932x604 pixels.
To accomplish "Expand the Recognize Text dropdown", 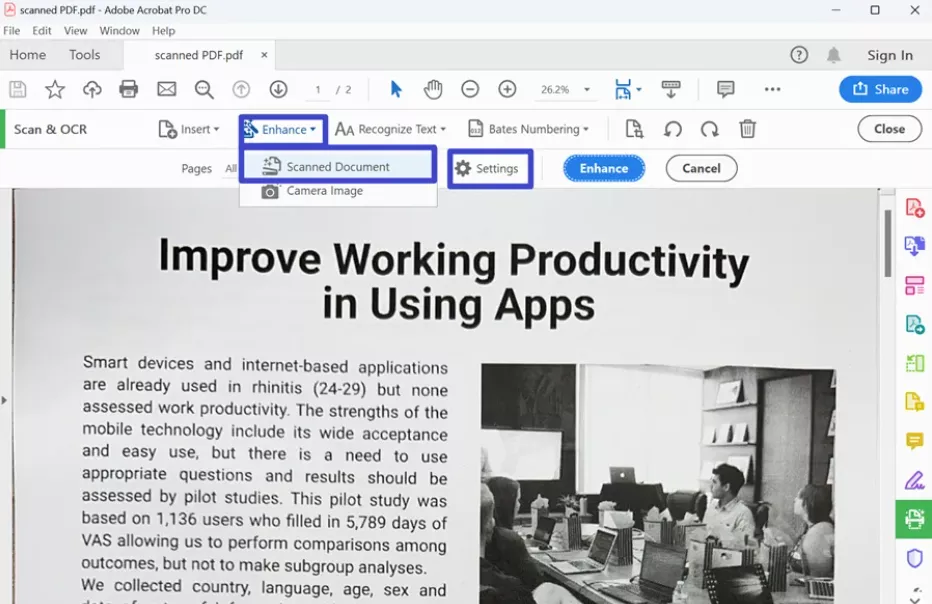I will click(391, 129).
